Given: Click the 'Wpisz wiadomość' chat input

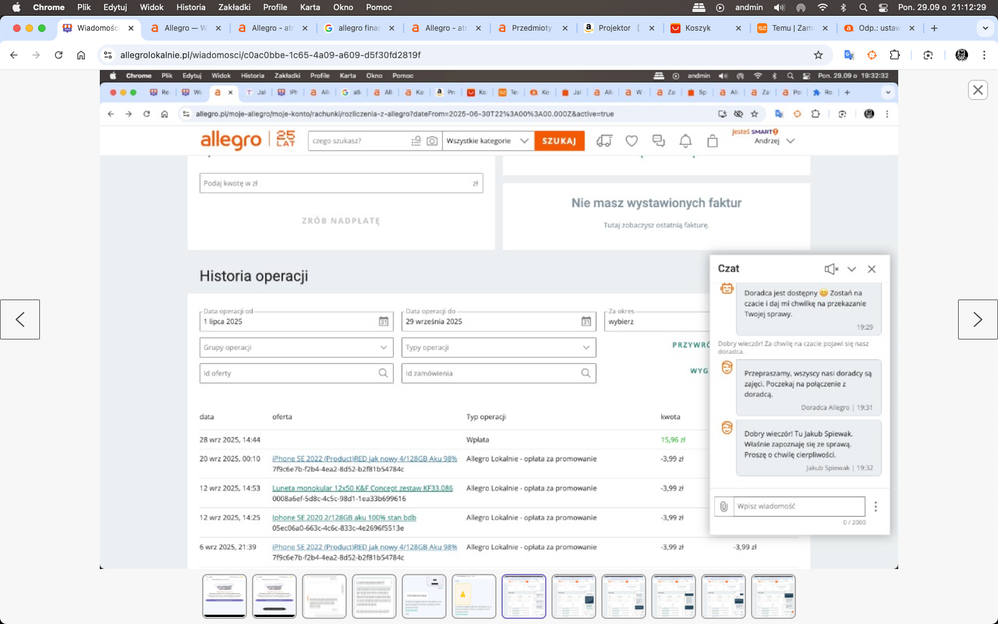Looking at the screenshot, I should [x=799, y=506].
